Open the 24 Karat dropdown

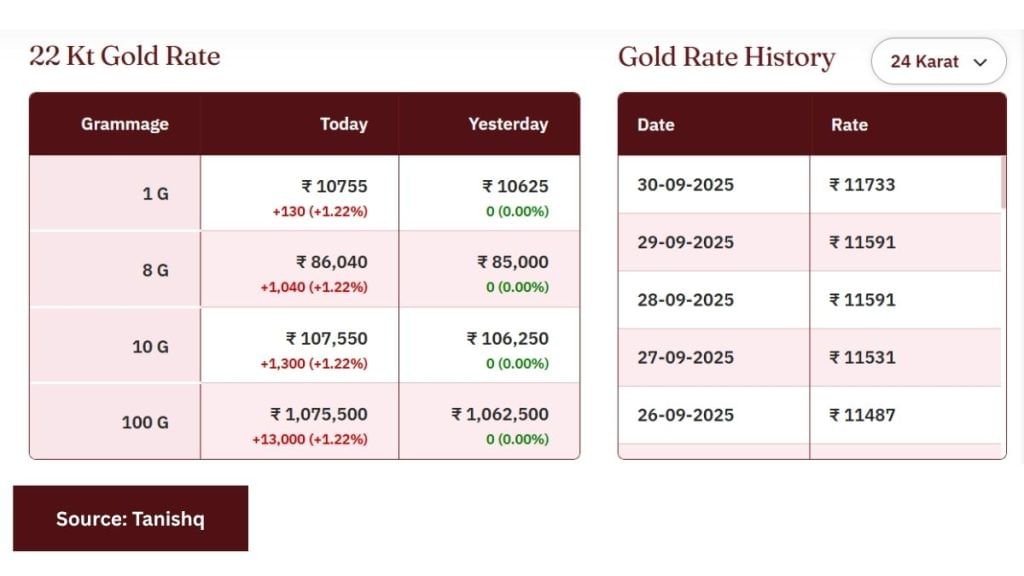click(x=938, y=61)
